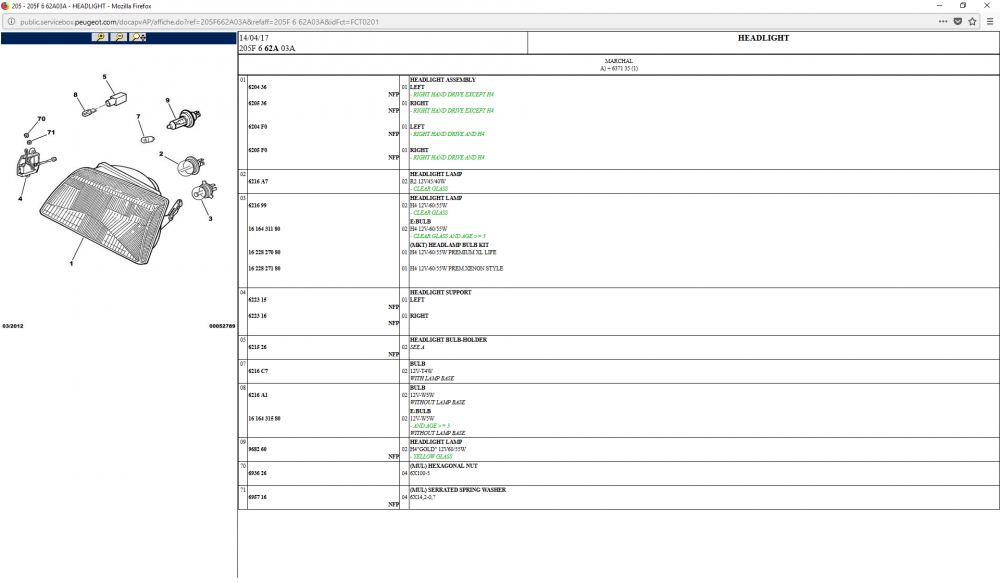Click the diagram reference 00052789
This screenshot has height=583, width=1000.
tap(222, 326)
